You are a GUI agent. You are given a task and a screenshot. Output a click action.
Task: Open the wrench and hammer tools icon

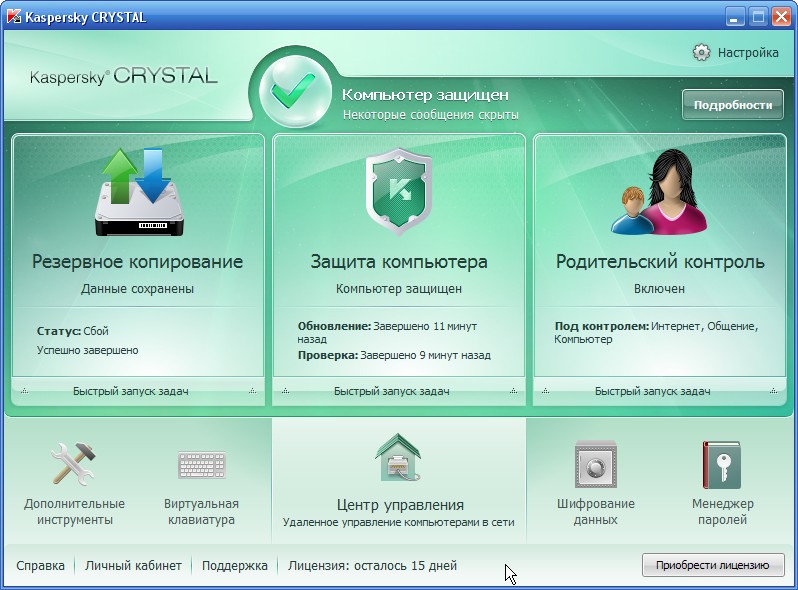coord(73,463)
